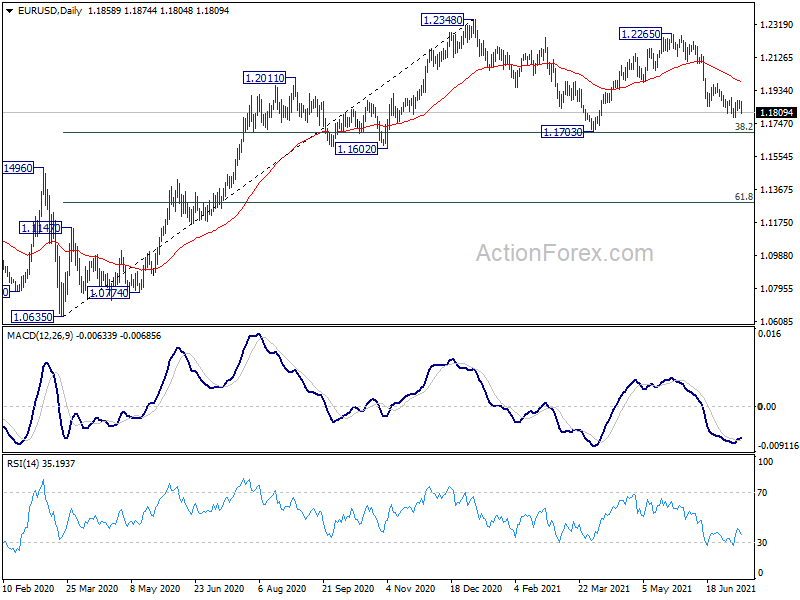
Task: Click the 8 May 2020 date label
Action: point(155,589)
